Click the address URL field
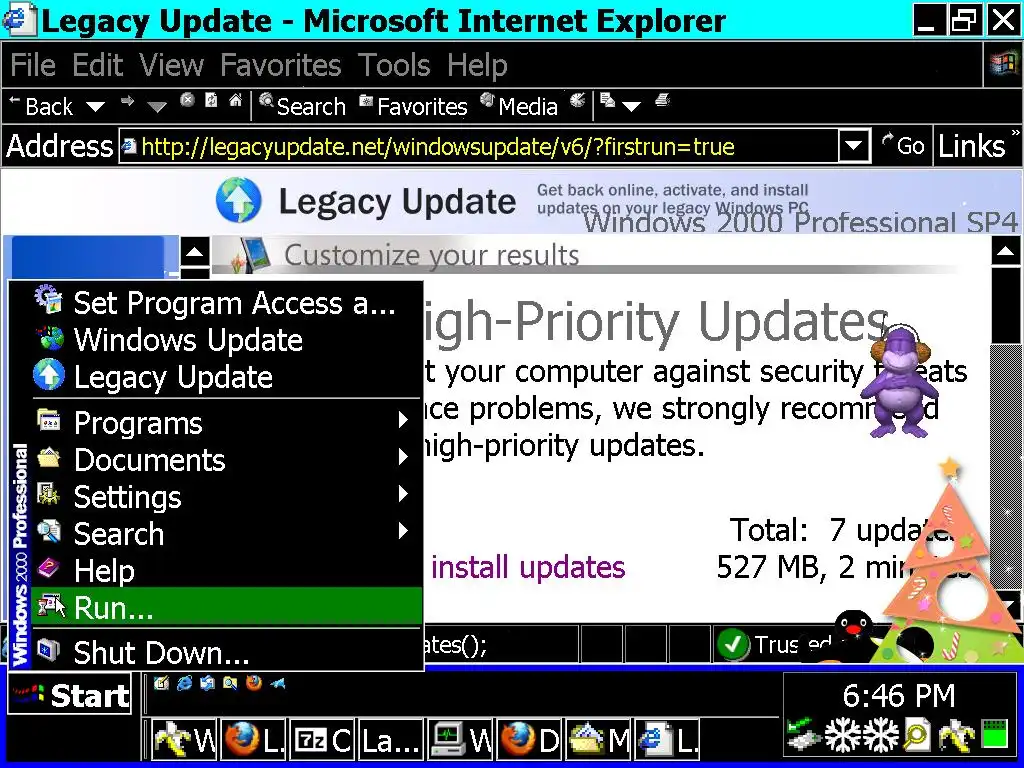The height and width of the screenshot is (768, 1024). pos(479,146)
